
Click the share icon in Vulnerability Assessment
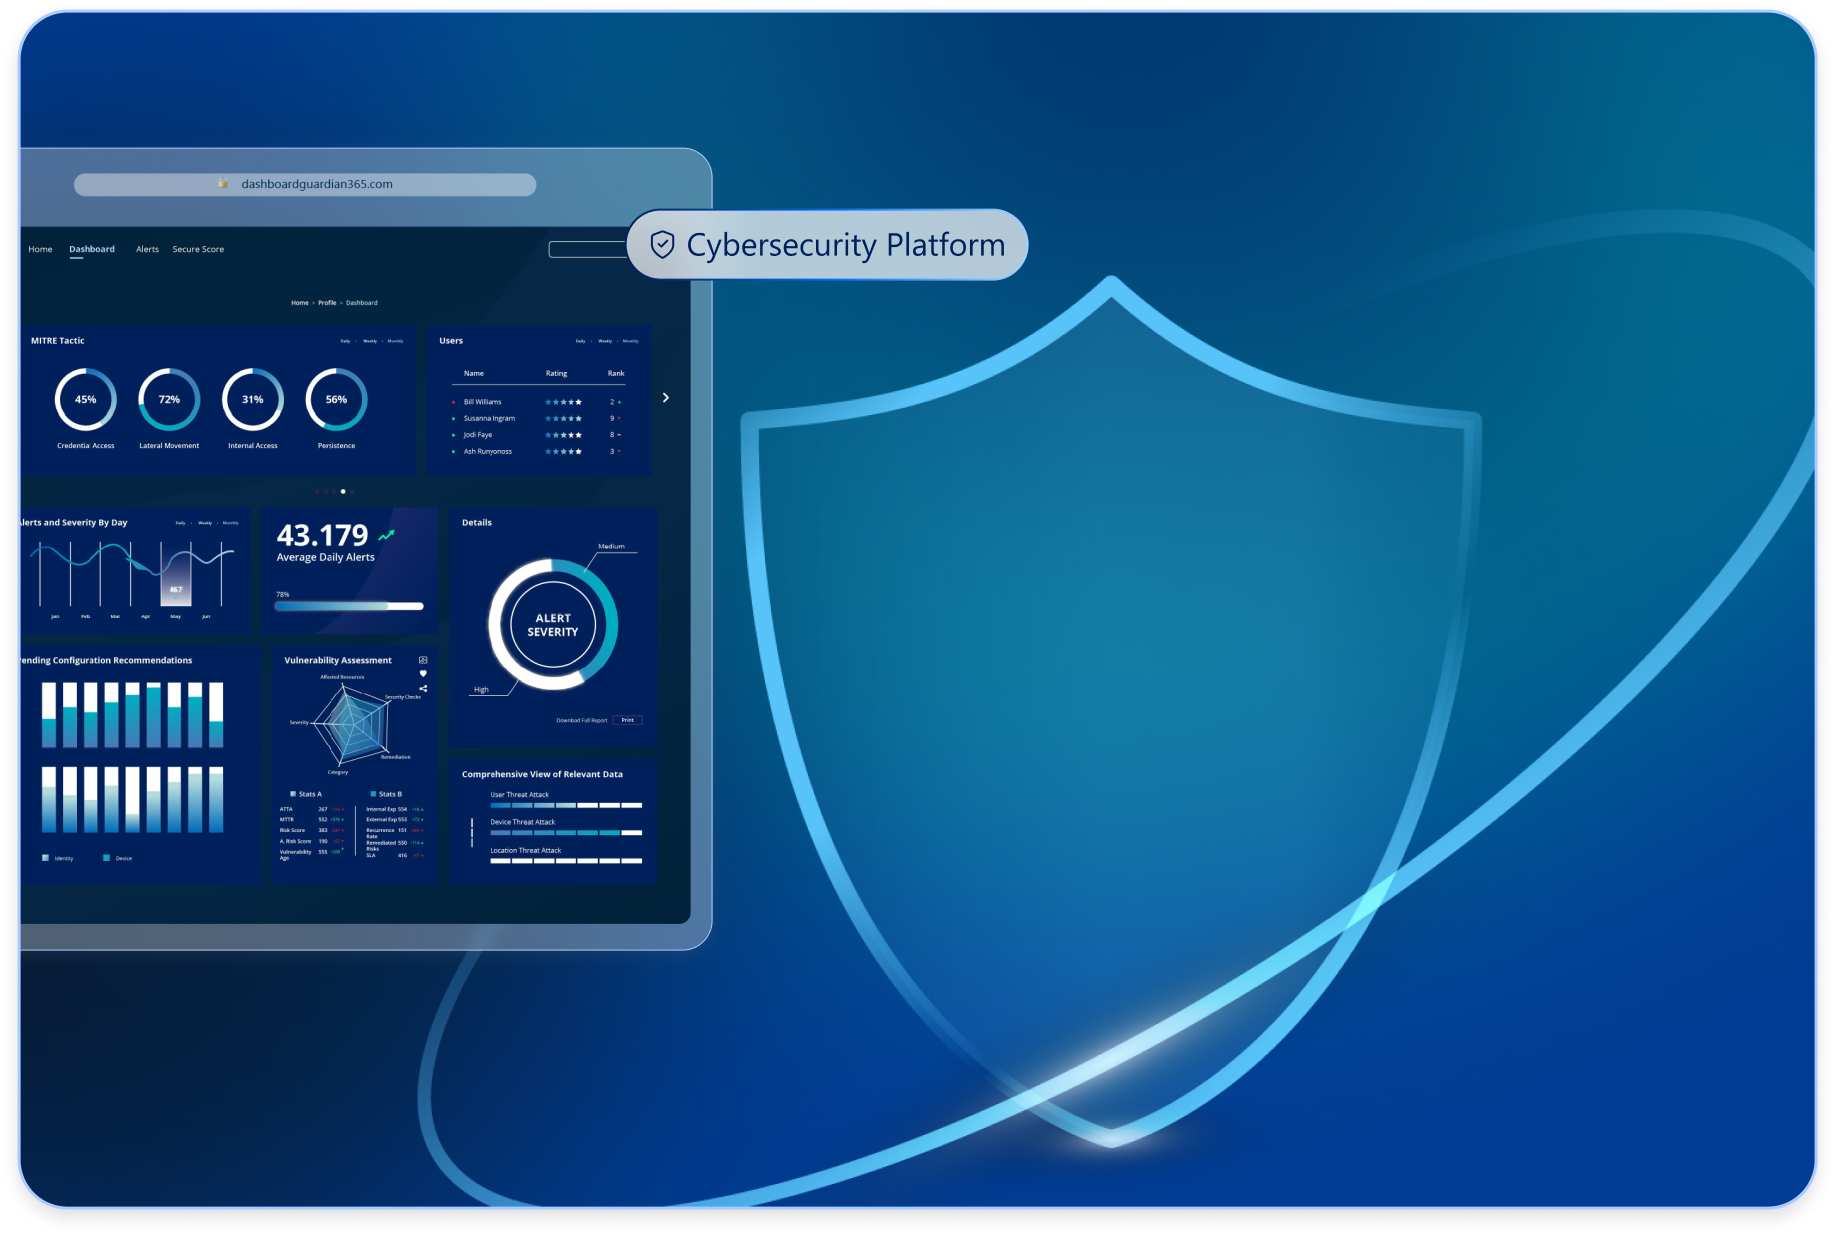(x=423, y=688)
